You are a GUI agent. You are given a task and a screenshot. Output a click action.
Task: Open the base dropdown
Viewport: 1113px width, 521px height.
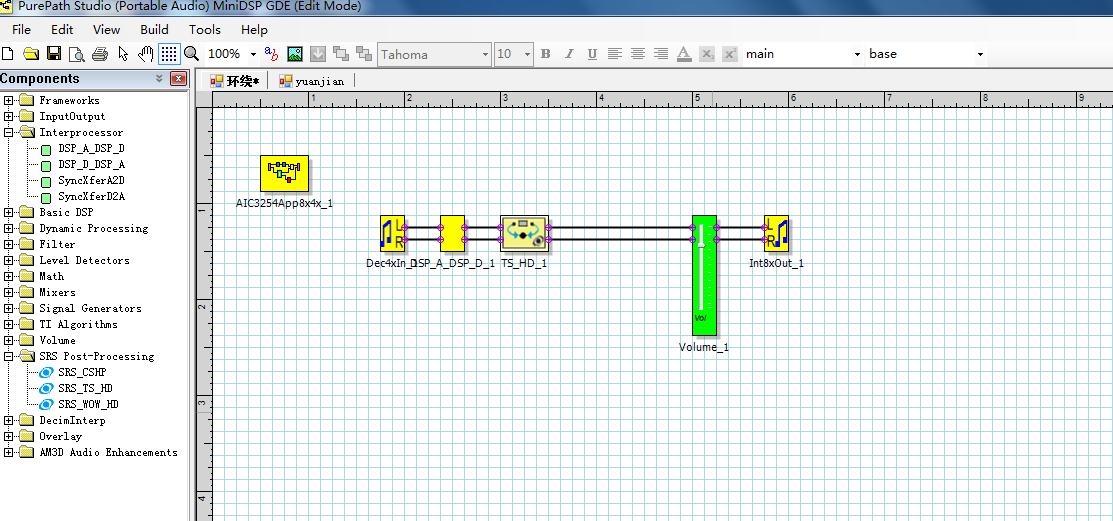(x=980, y=55)
